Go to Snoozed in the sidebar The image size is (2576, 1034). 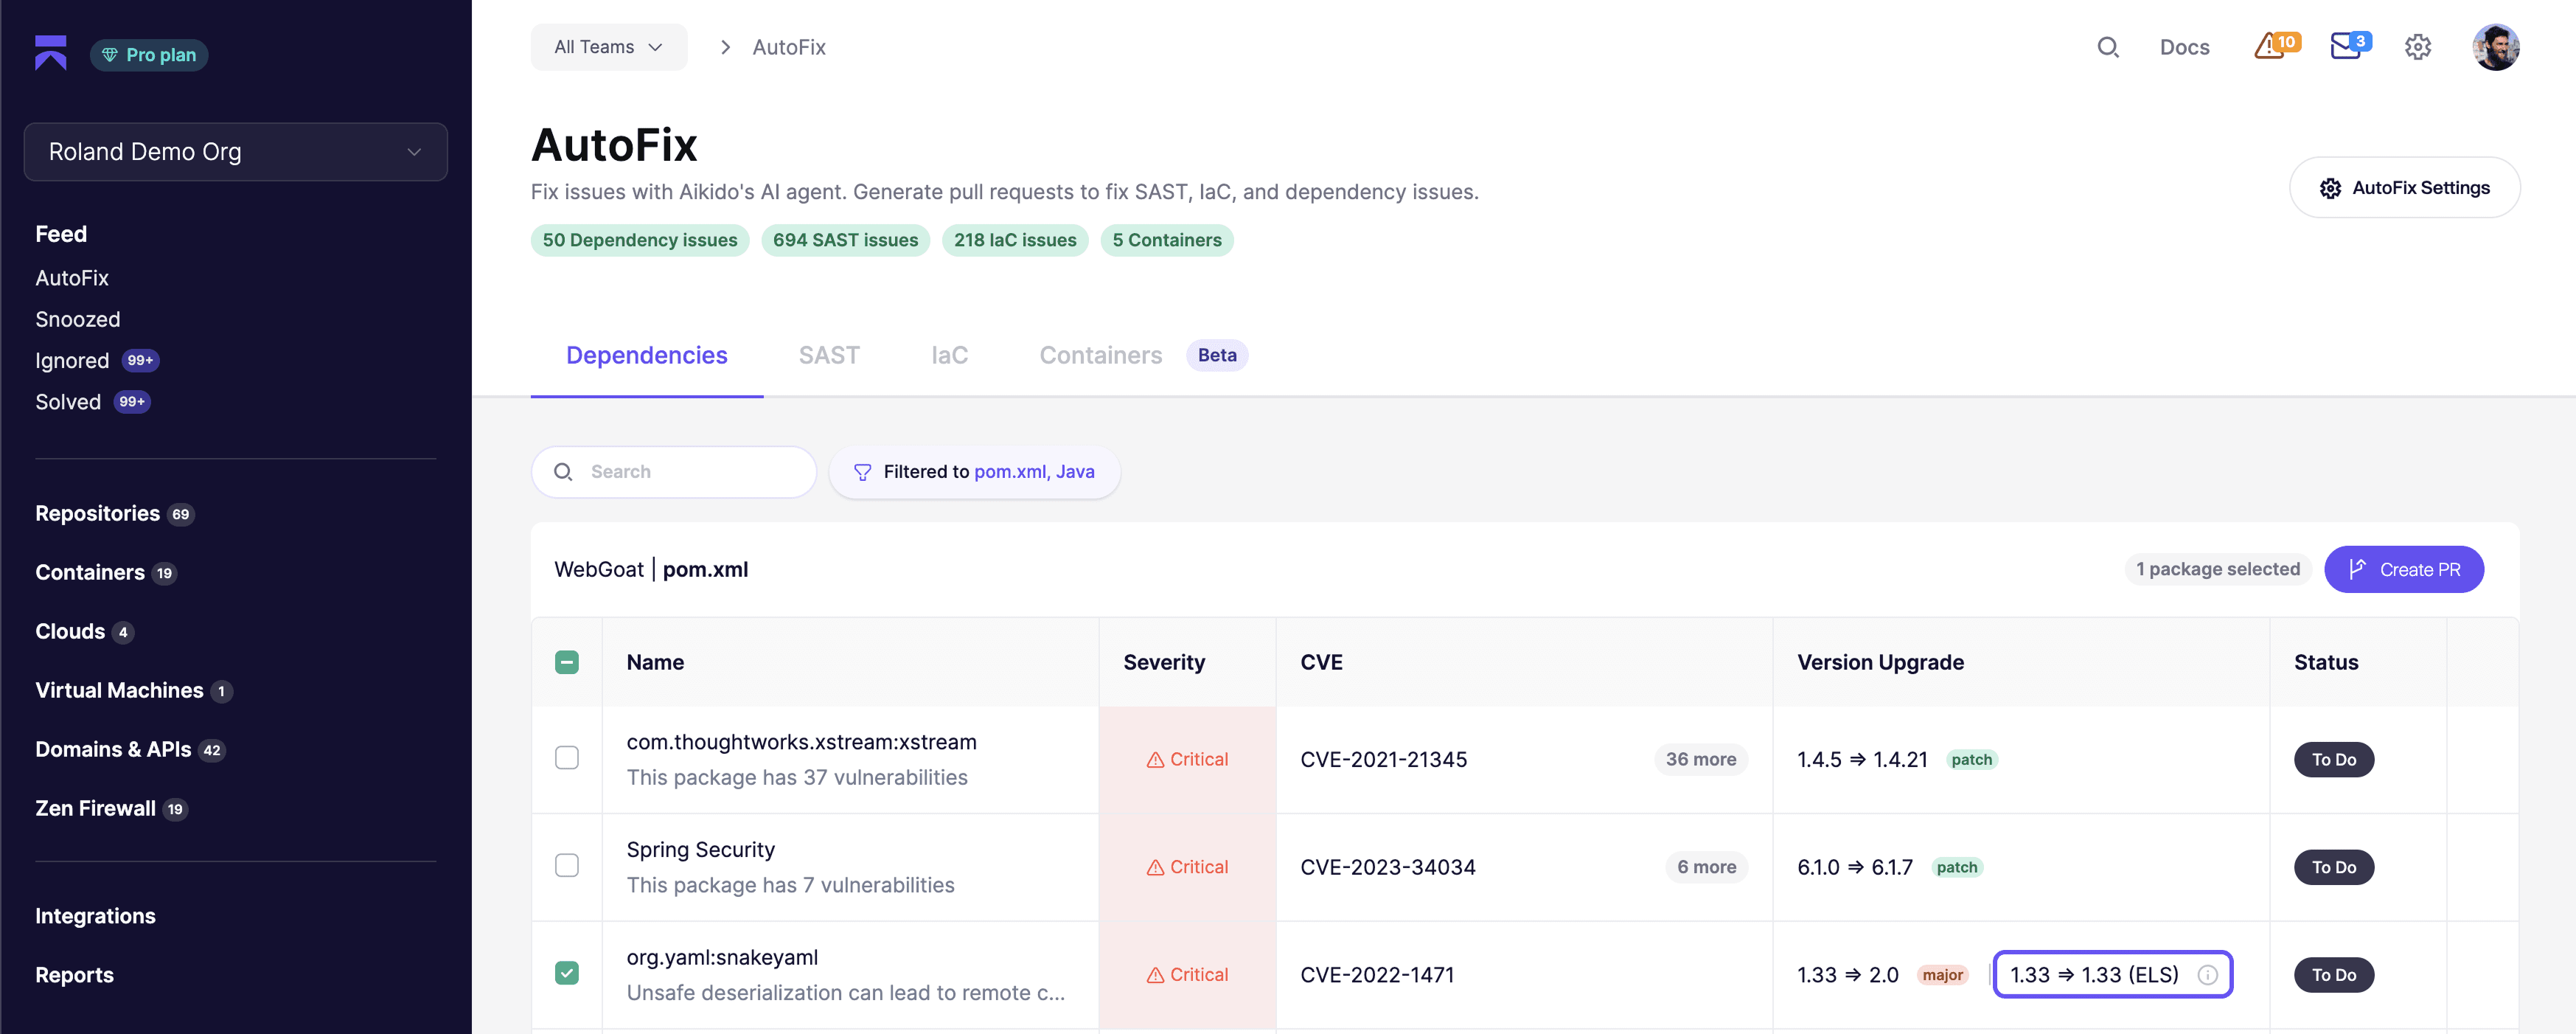[x=78, y=319]
